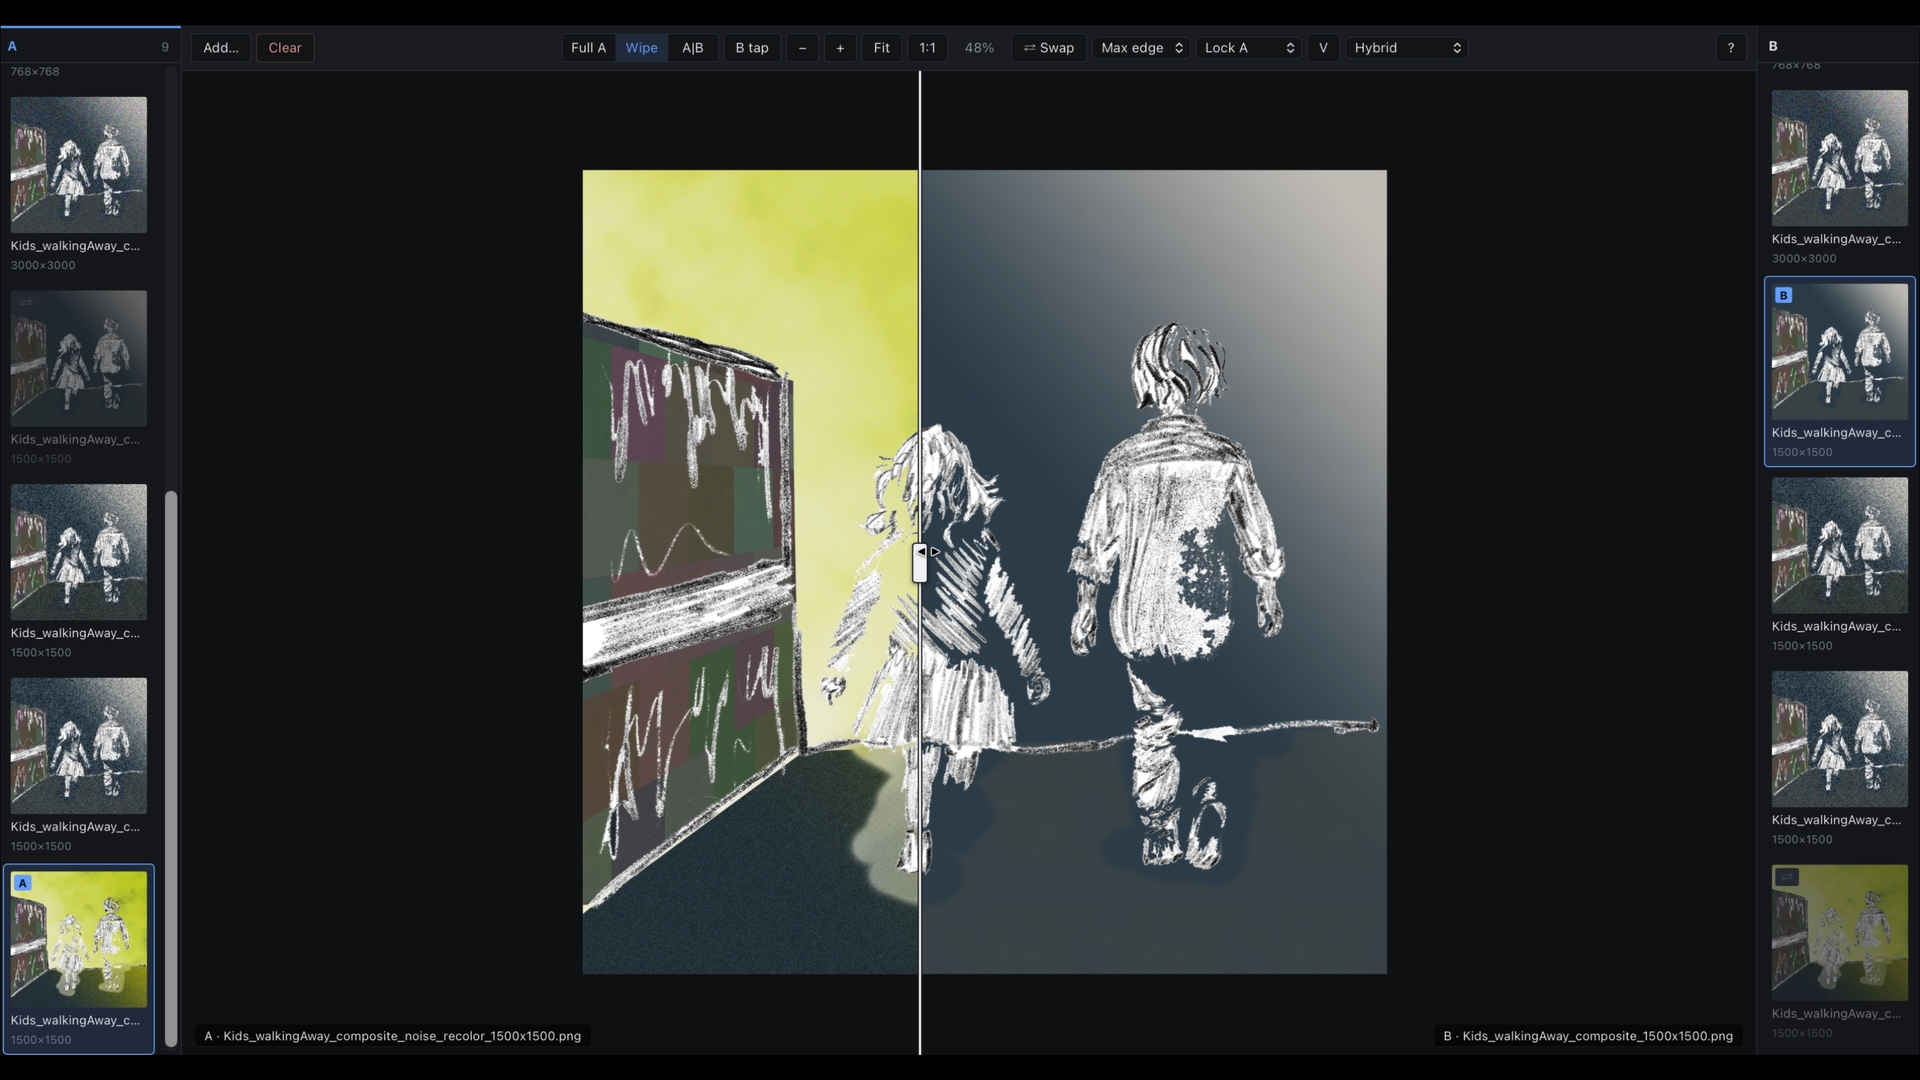Click the swap badge on the dimmed panel B thumbnail
1920x1080 pixels.
click(x=1786, y=877)
